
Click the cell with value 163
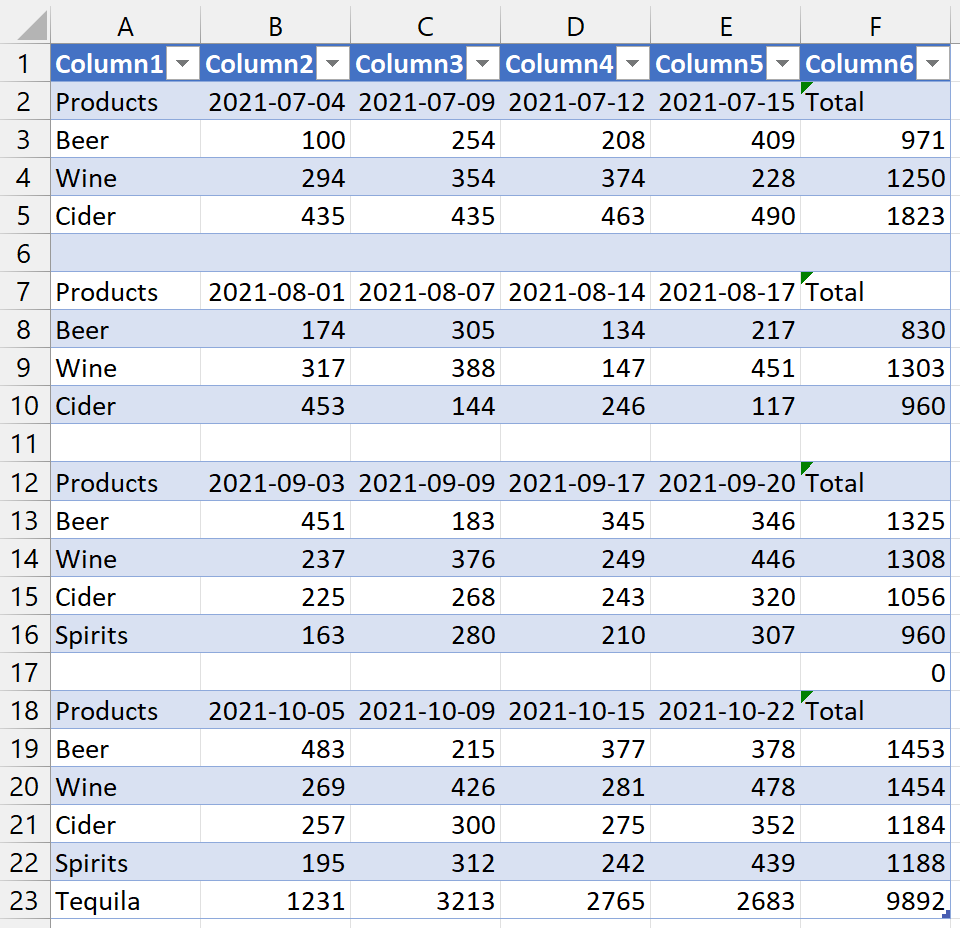pos(276,634)
